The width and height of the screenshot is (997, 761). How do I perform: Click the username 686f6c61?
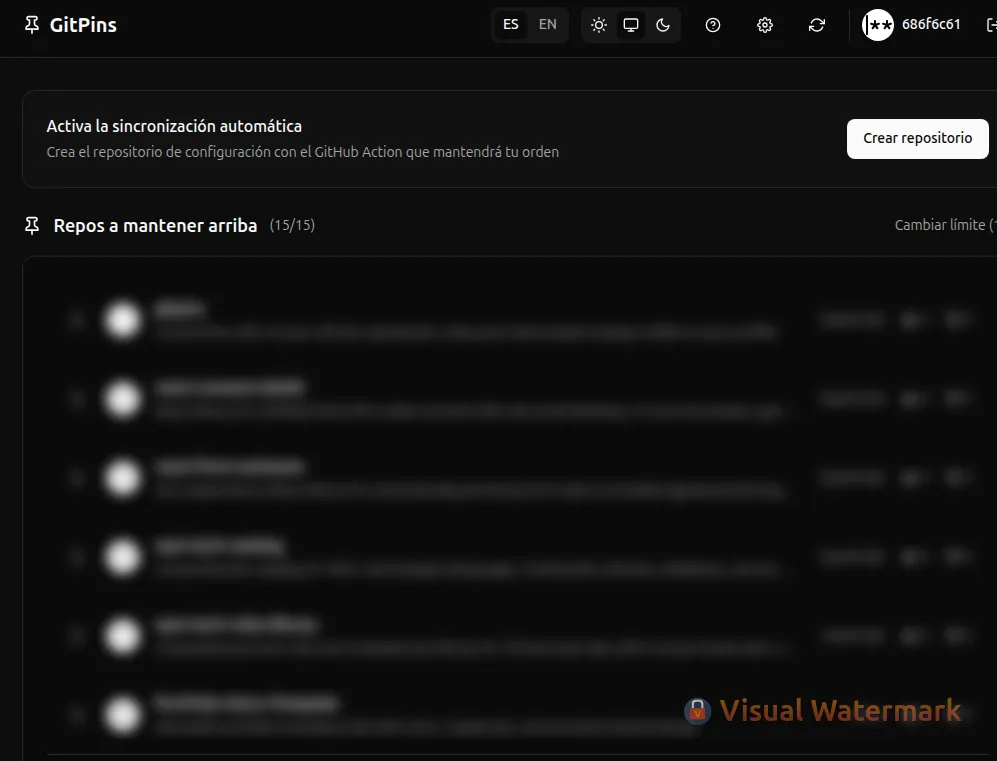[931, 24]
